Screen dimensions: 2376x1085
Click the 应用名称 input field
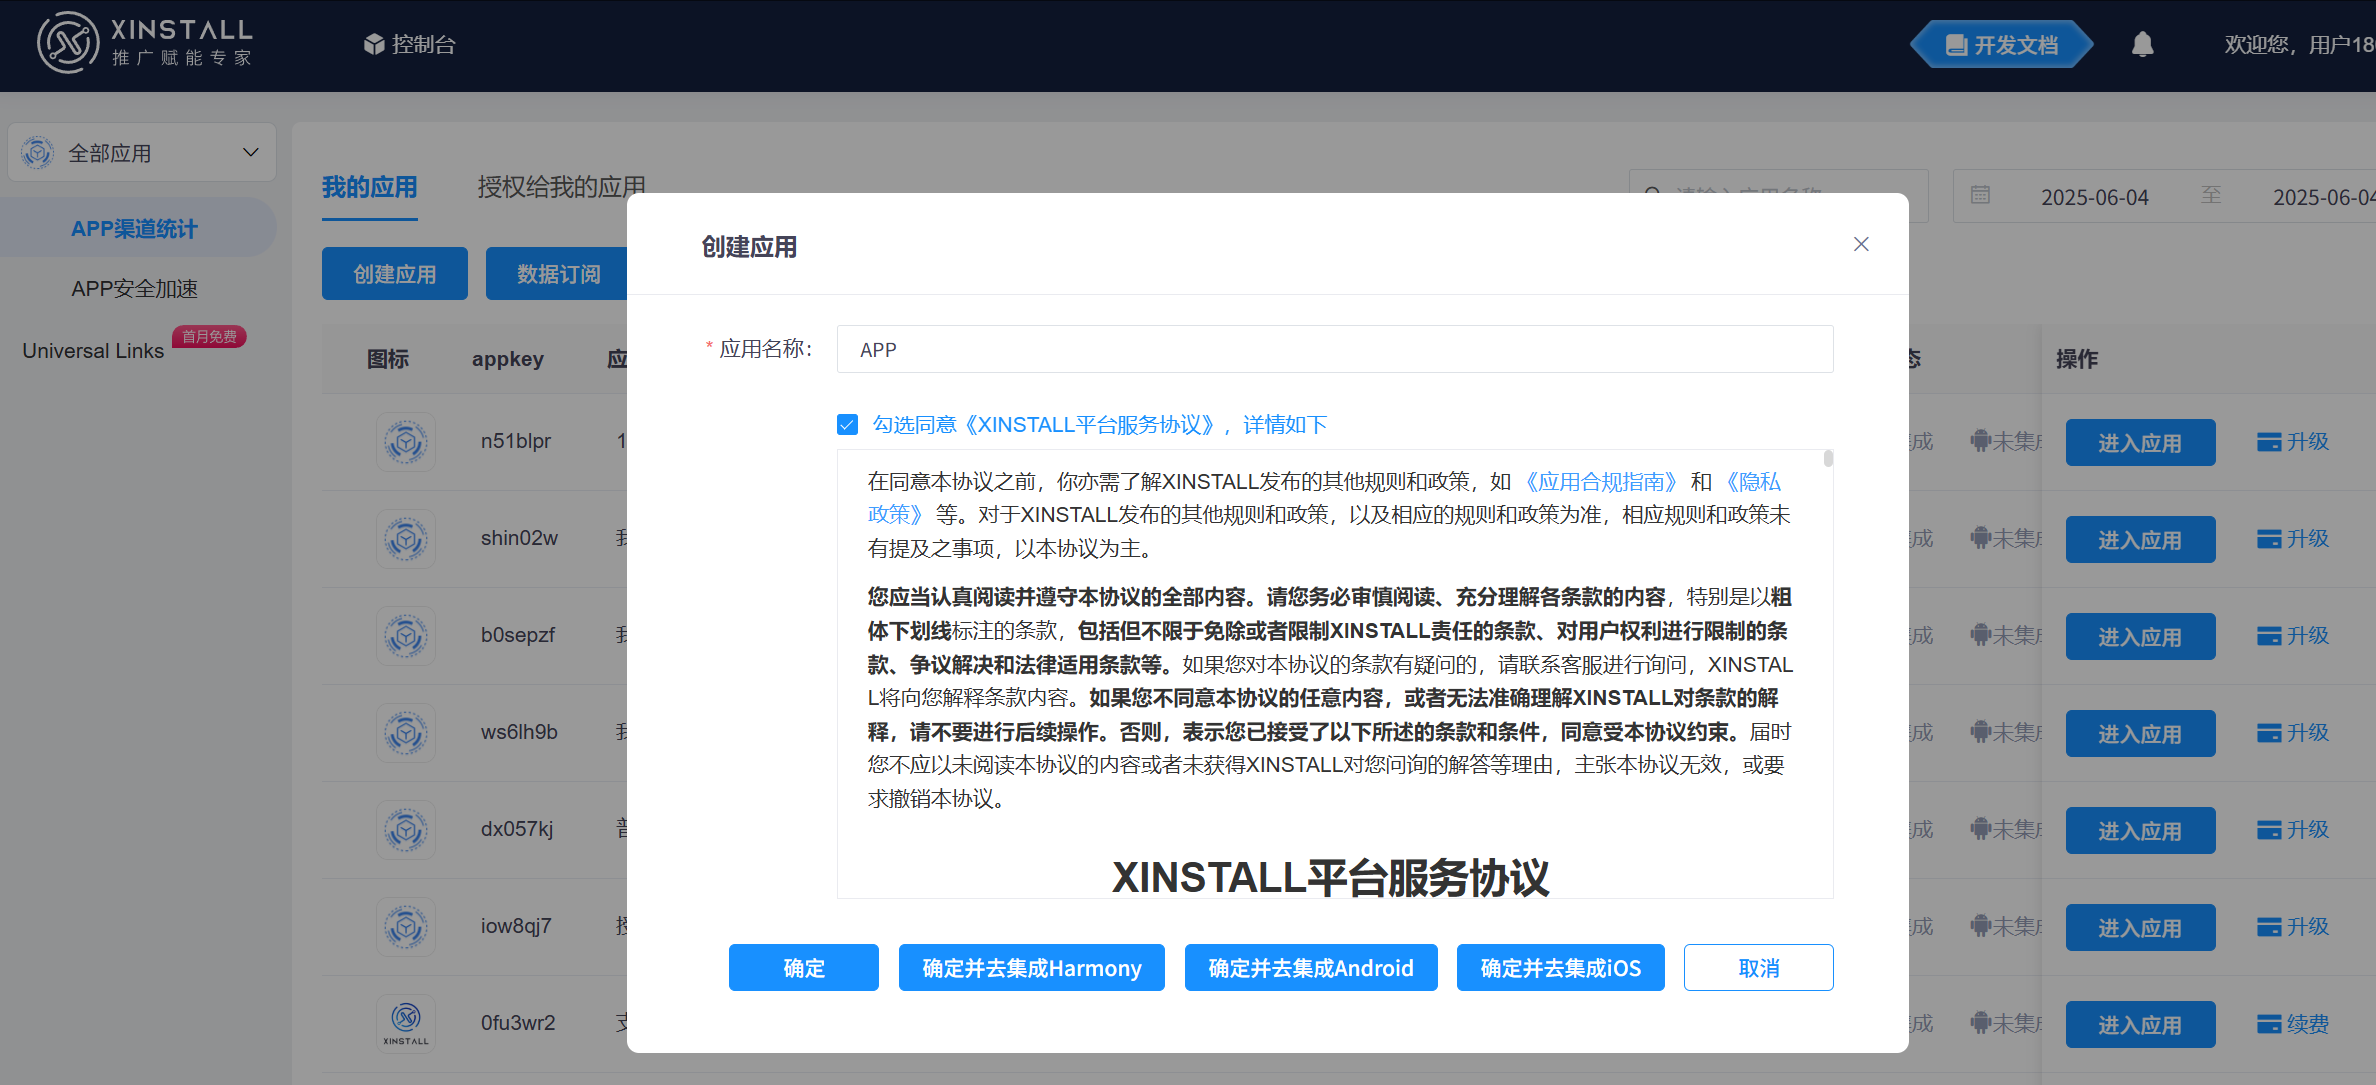(x=1335, y=349)
